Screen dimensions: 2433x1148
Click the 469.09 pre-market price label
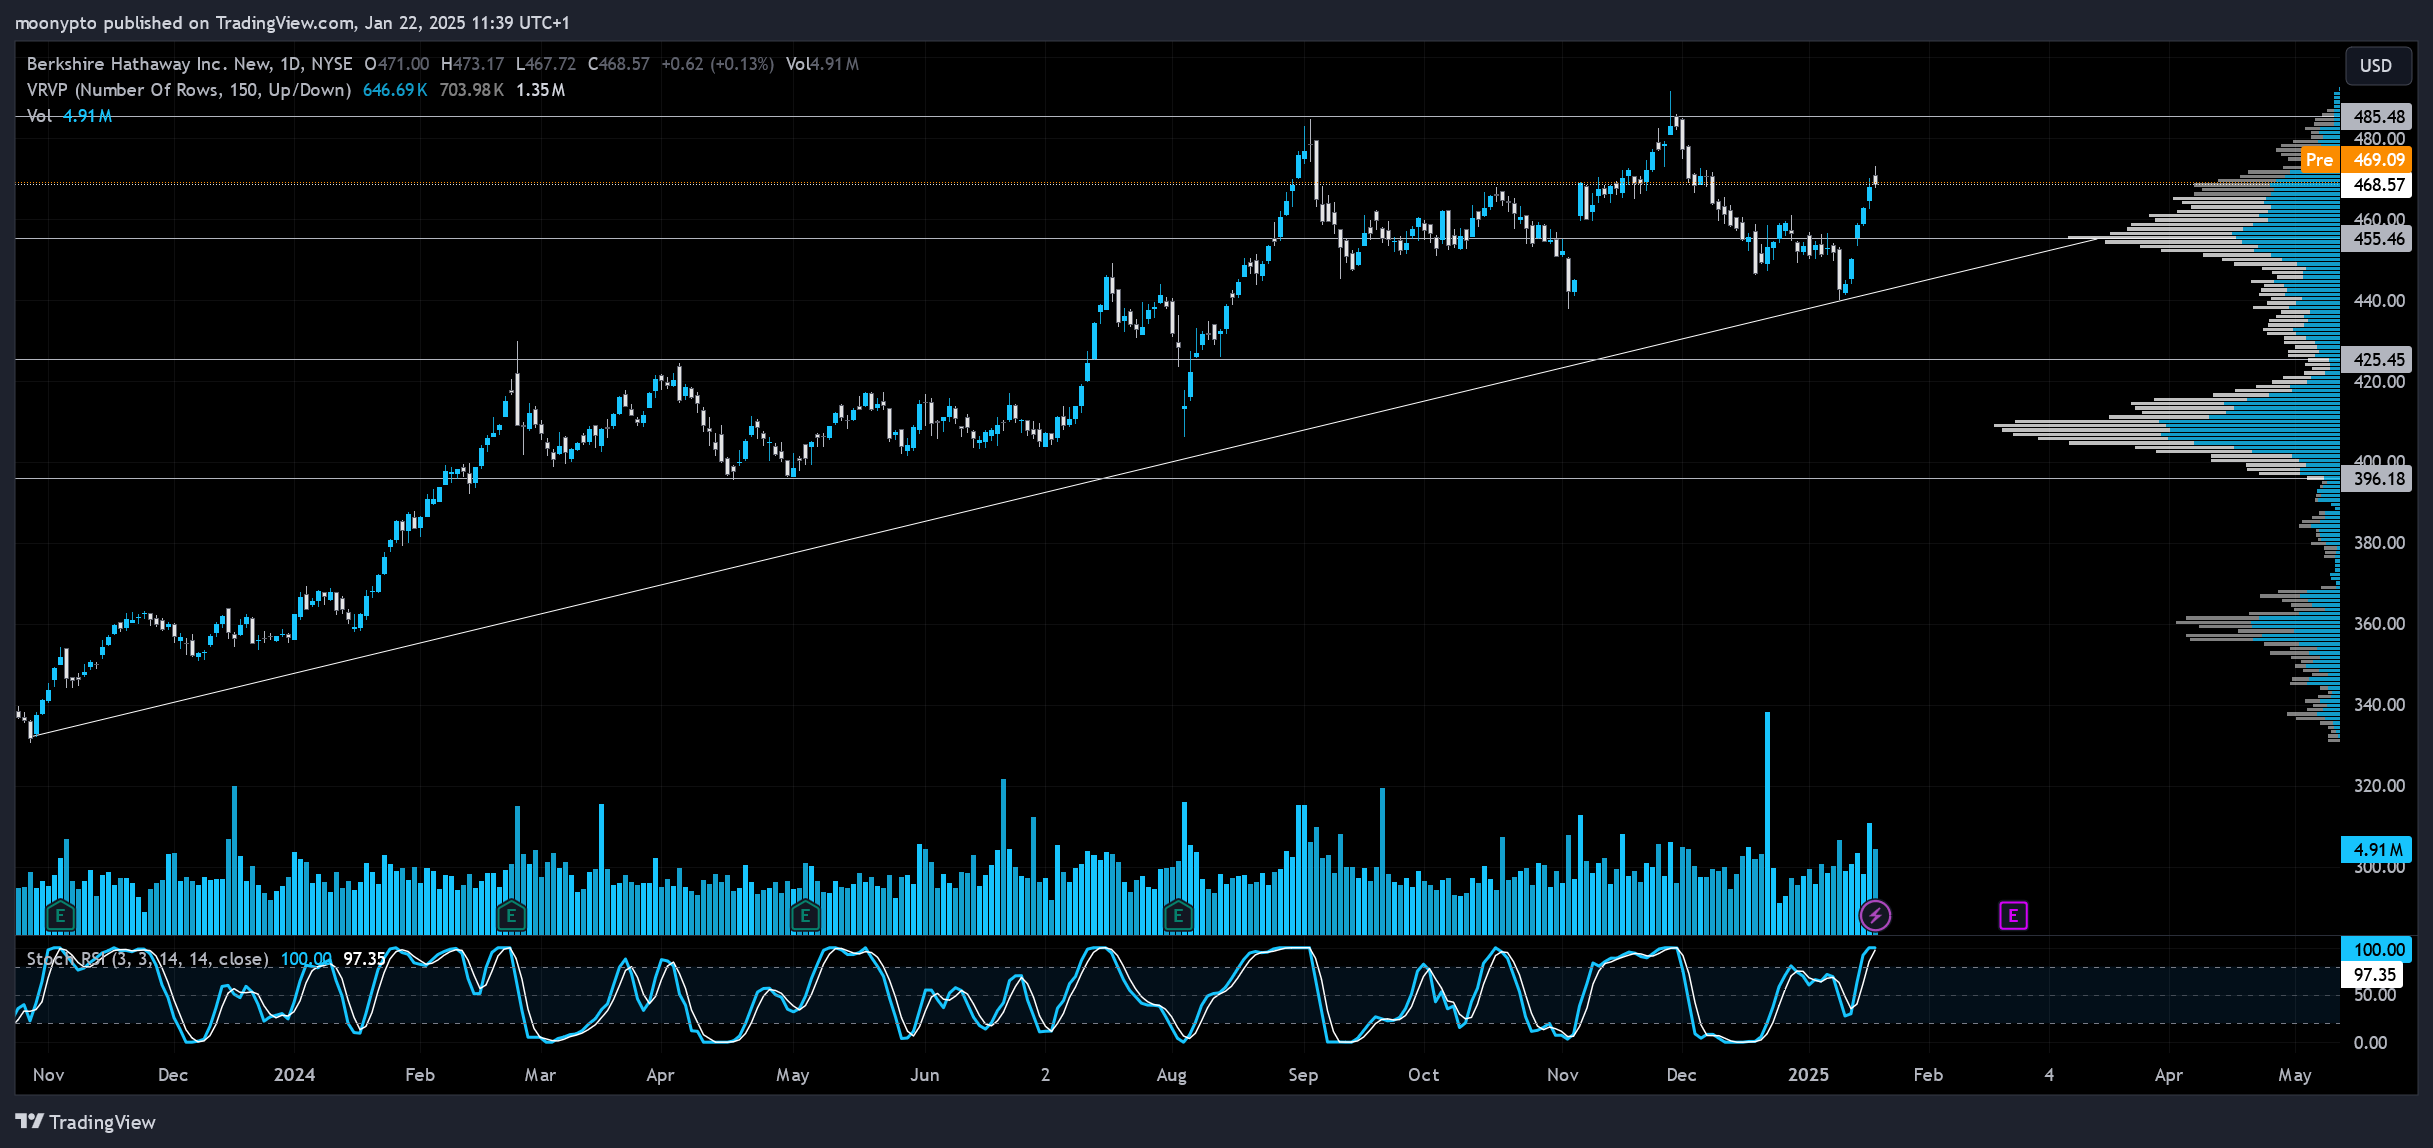pos(2378,160)
